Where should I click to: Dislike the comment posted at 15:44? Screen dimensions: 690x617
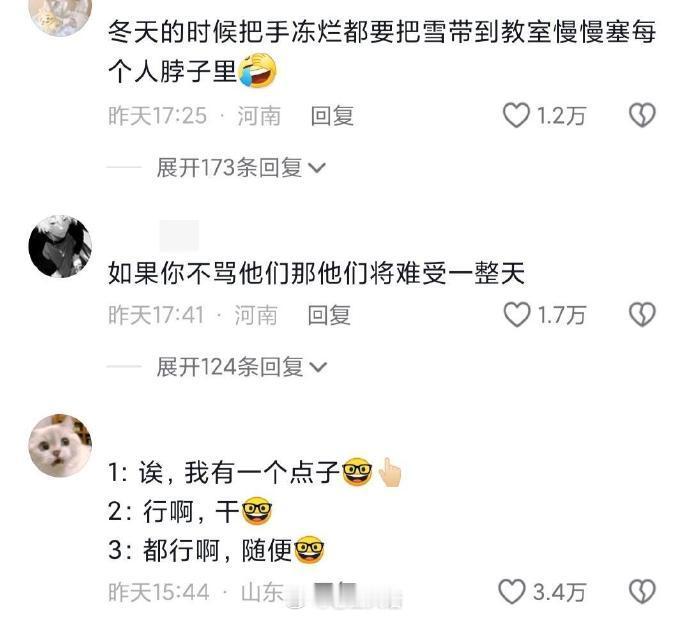642,591
